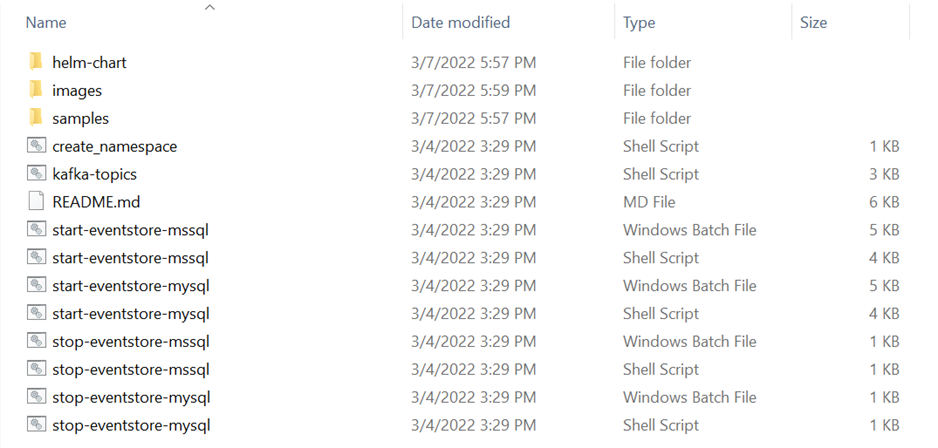Click the samples folder name
The width and height of the screenshot is (938, 448).
pos(80,118)
